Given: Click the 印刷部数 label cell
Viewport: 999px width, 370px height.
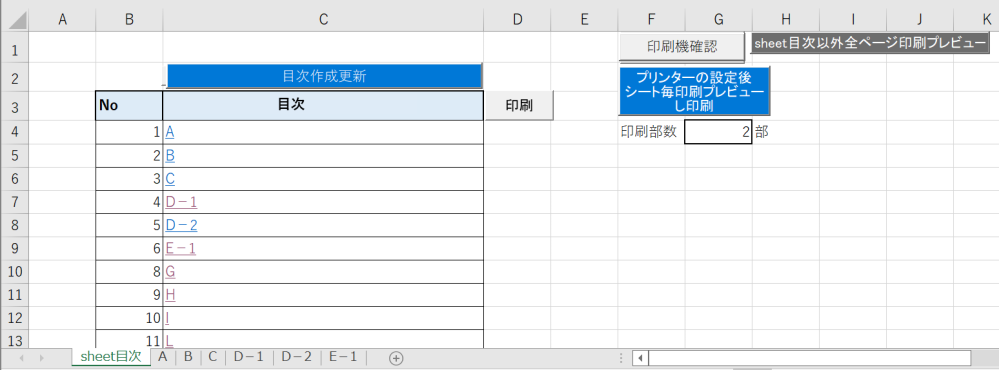Looking at the screenshot, I should 651,132.
